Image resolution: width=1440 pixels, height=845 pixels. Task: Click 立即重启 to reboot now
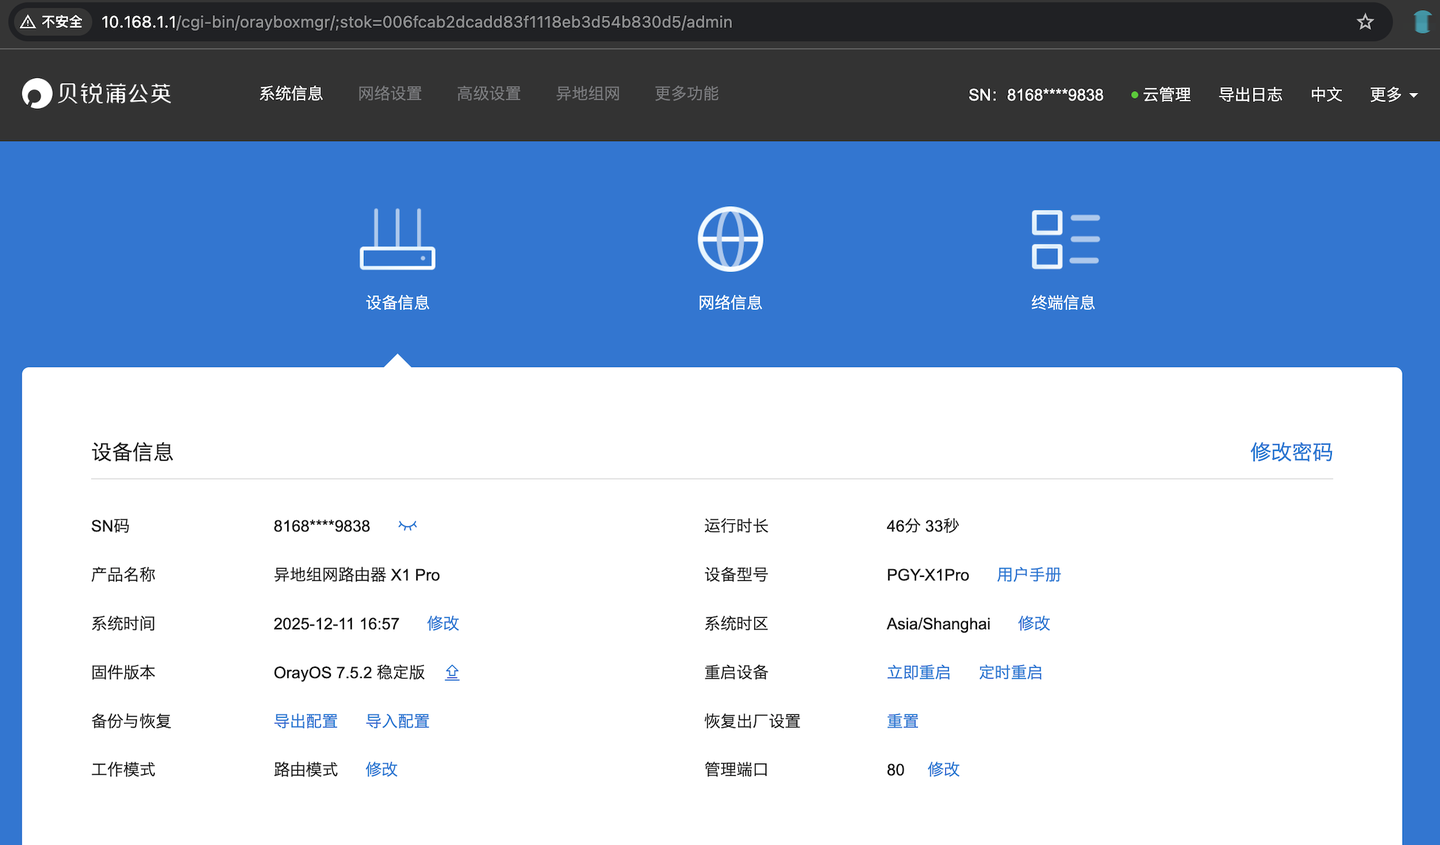pyautogui.click(x=919, y=672)
